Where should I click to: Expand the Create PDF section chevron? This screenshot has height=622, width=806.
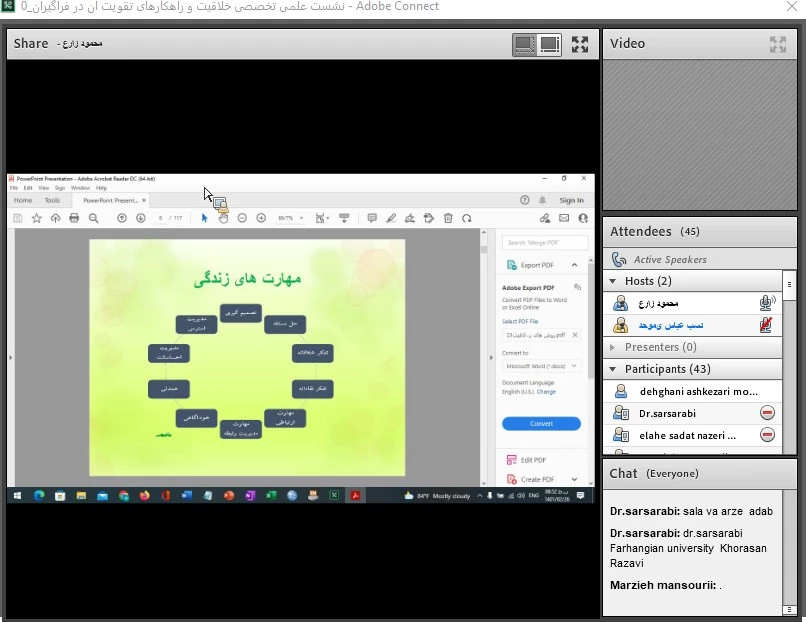(x=574, y=479)
